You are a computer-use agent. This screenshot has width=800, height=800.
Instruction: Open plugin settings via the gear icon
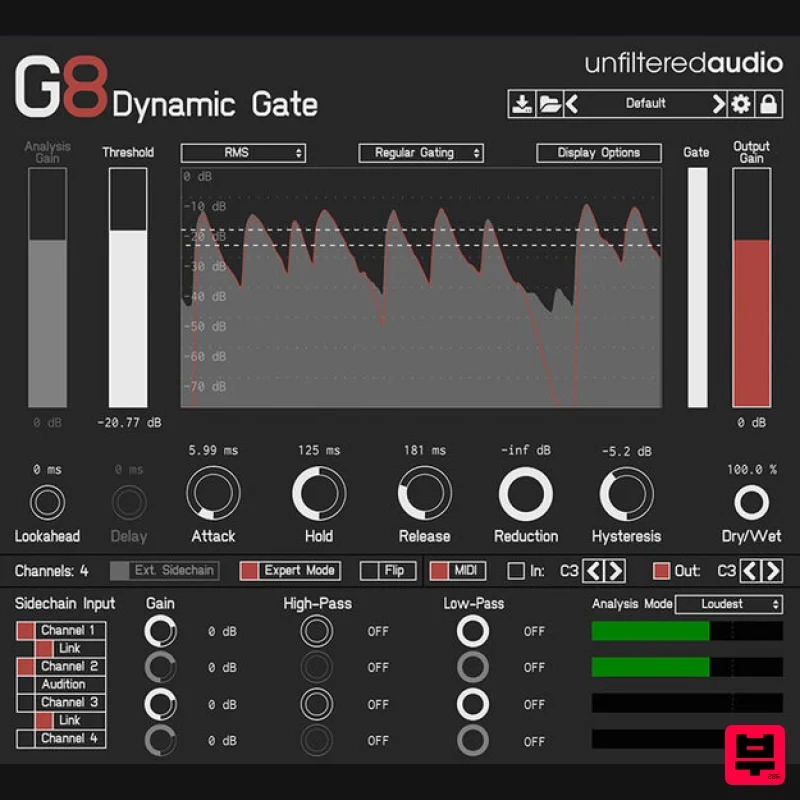point(742,103)
